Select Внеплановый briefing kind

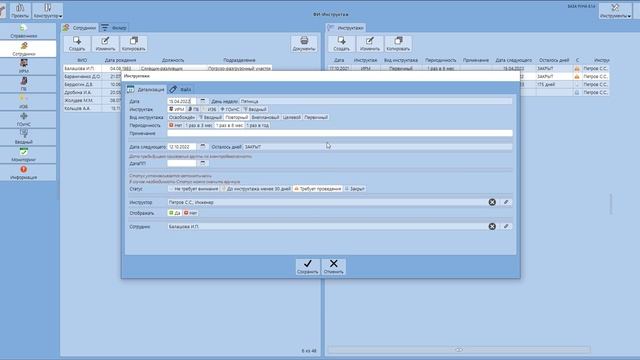[265, 118]
